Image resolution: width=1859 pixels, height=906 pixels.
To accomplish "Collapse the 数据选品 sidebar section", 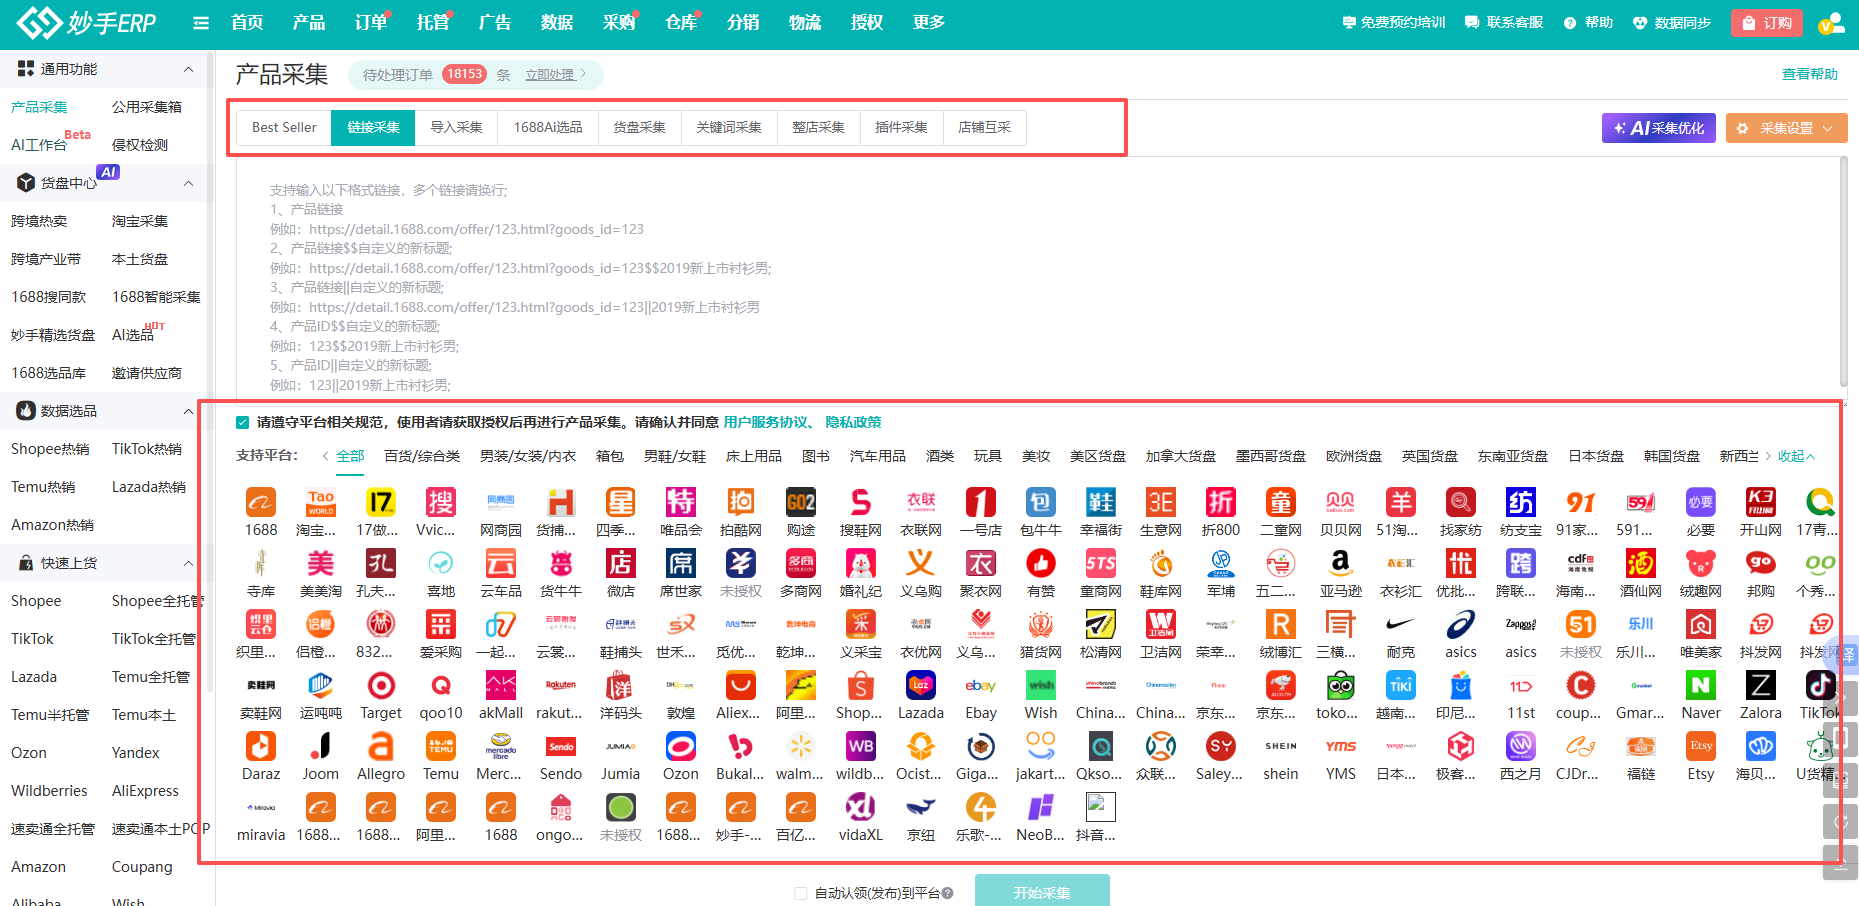I will tap(188, 411).
